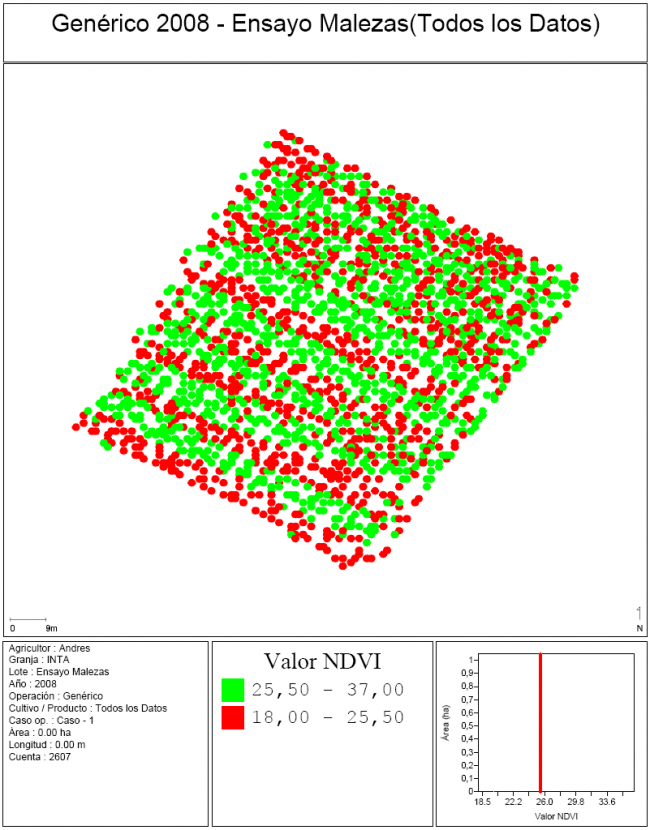The image size is (650, 830).
Task: Select the green NDVI legend swatch
Action: pyautogui.click(x=233, y=689)
